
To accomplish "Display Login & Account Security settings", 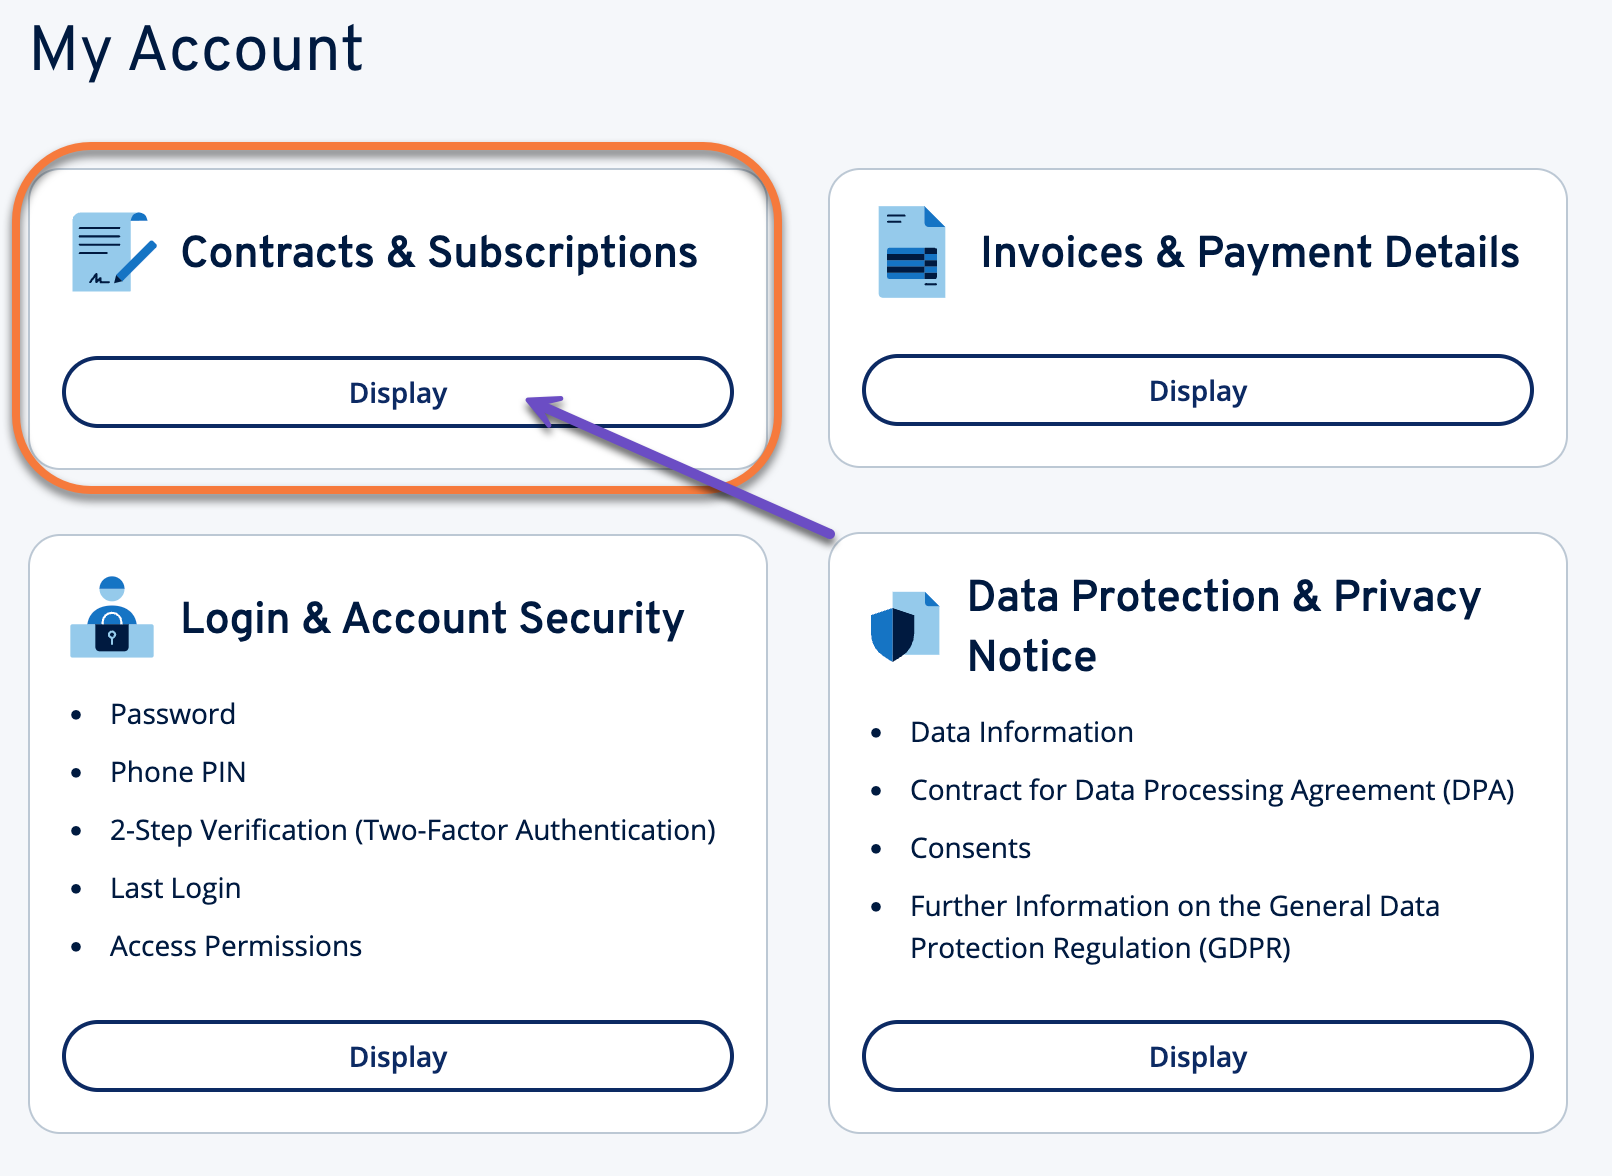I will click(397, 1056).
